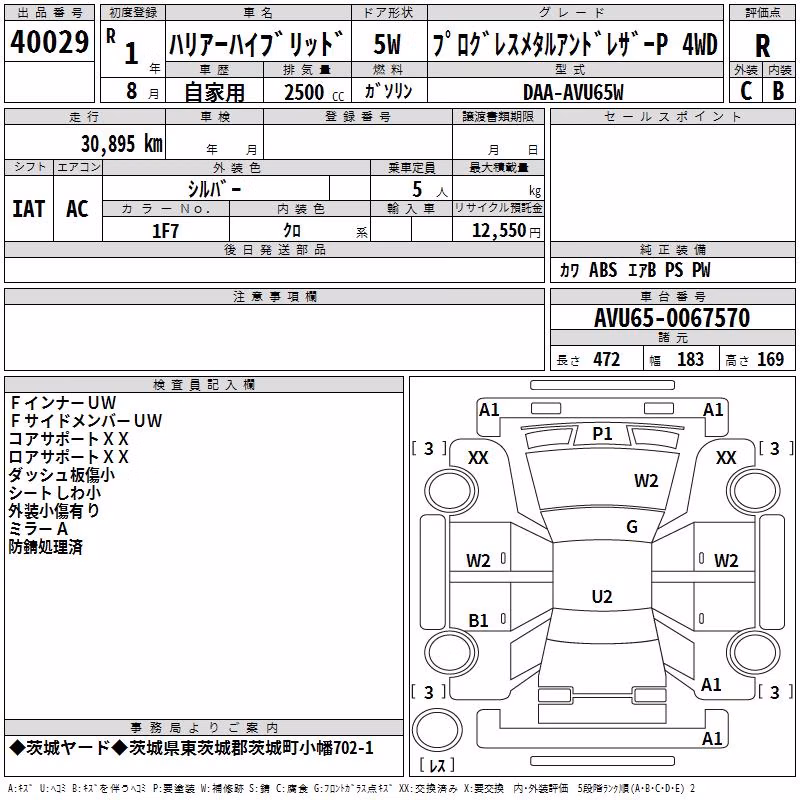Screen dimensions: 800x800
Task: Click G mark on windshield diagram
Action: click(x=632, y=527)
